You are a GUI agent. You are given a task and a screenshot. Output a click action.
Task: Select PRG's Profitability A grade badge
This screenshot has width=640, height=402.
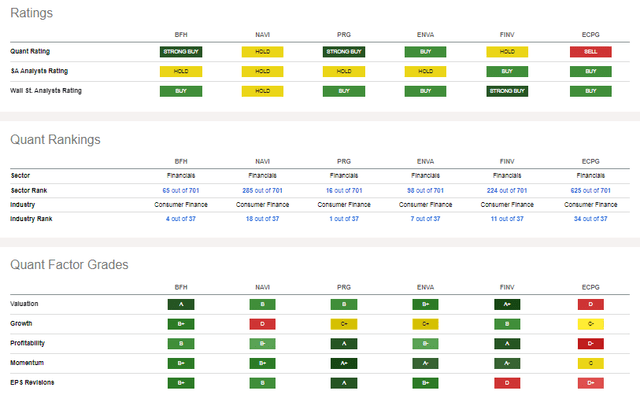pos(344,344)
